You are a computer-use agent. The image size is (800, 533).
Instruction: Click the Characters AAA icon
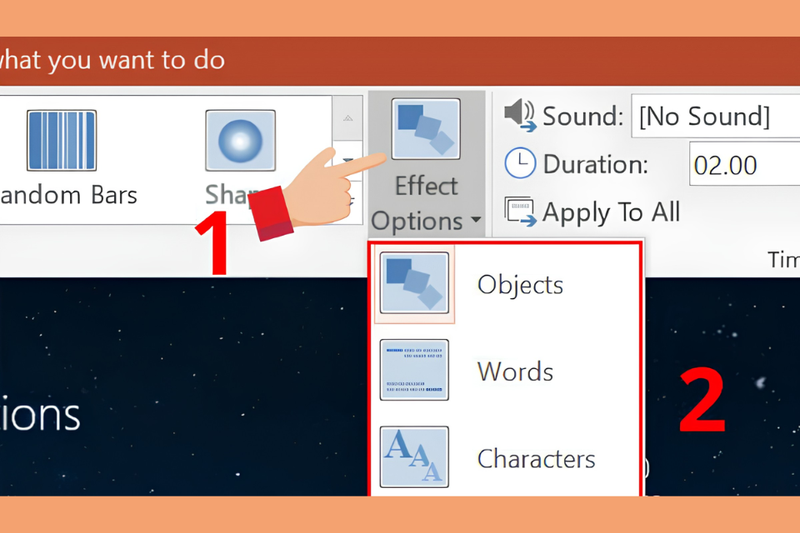(414, 457)
